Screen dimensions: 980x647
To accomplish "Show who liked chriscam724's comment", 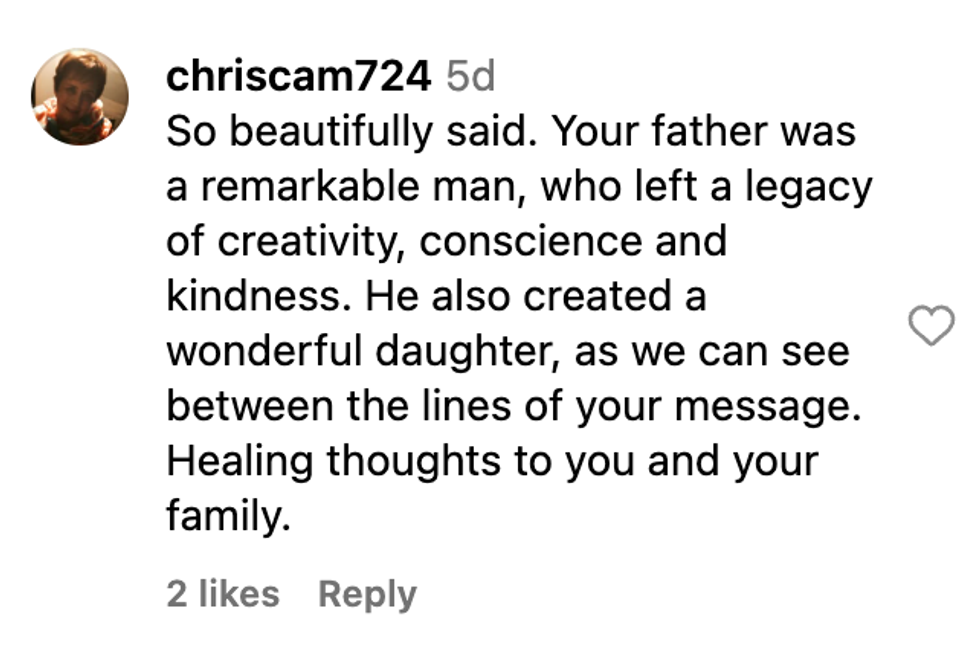I will point(222,594).
